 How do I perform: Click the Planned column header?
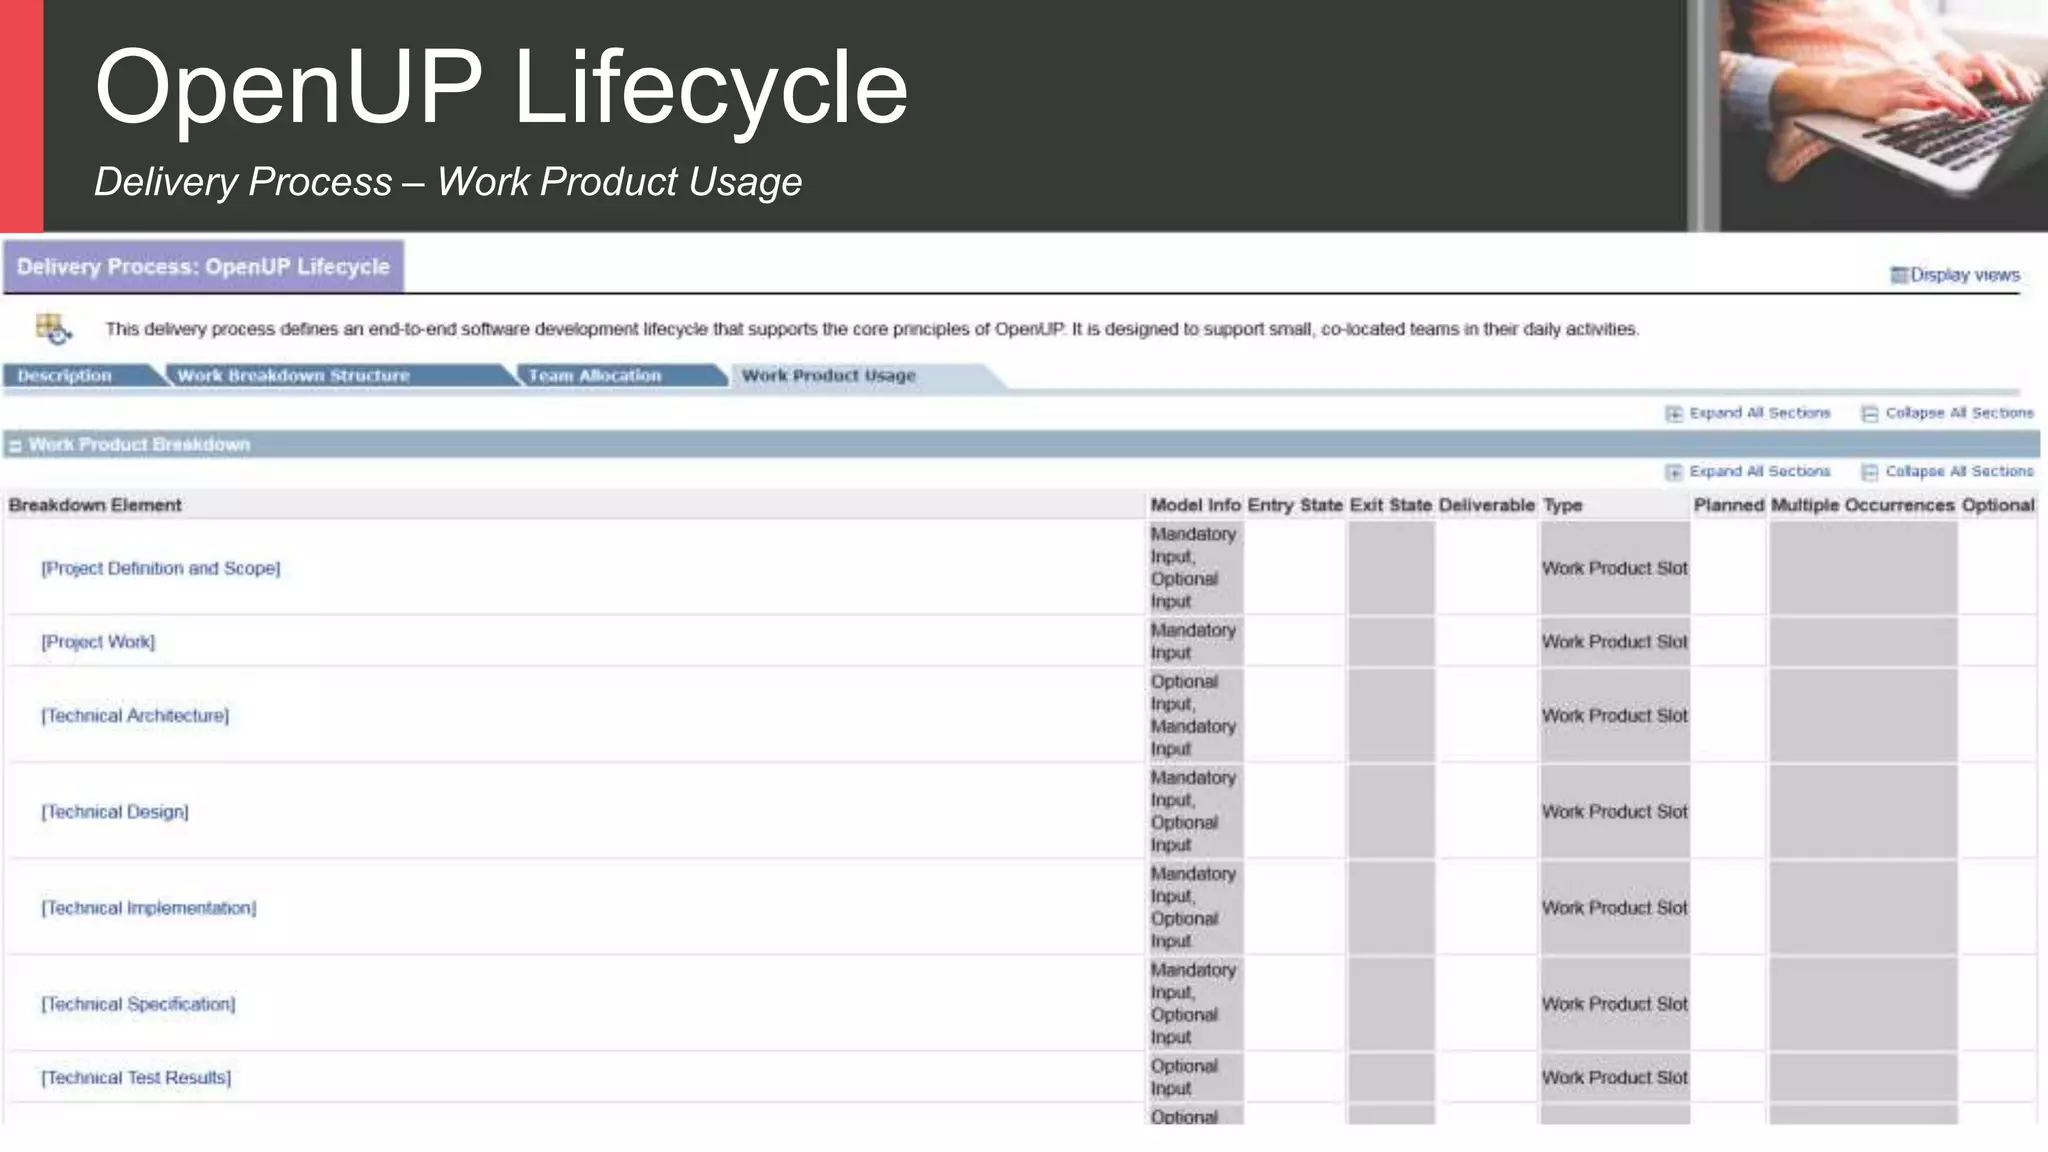[x=1729, y=505]
